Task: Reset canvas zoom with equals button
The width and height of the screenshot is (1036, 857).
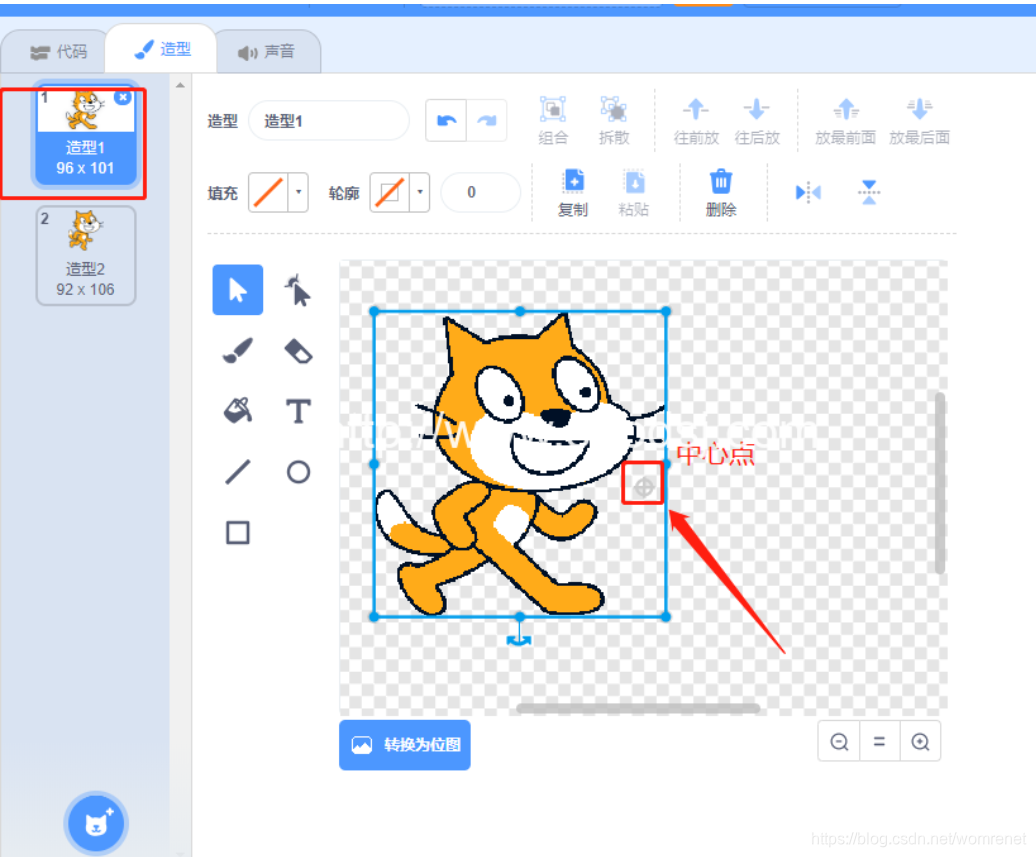Action: (879, 741)
